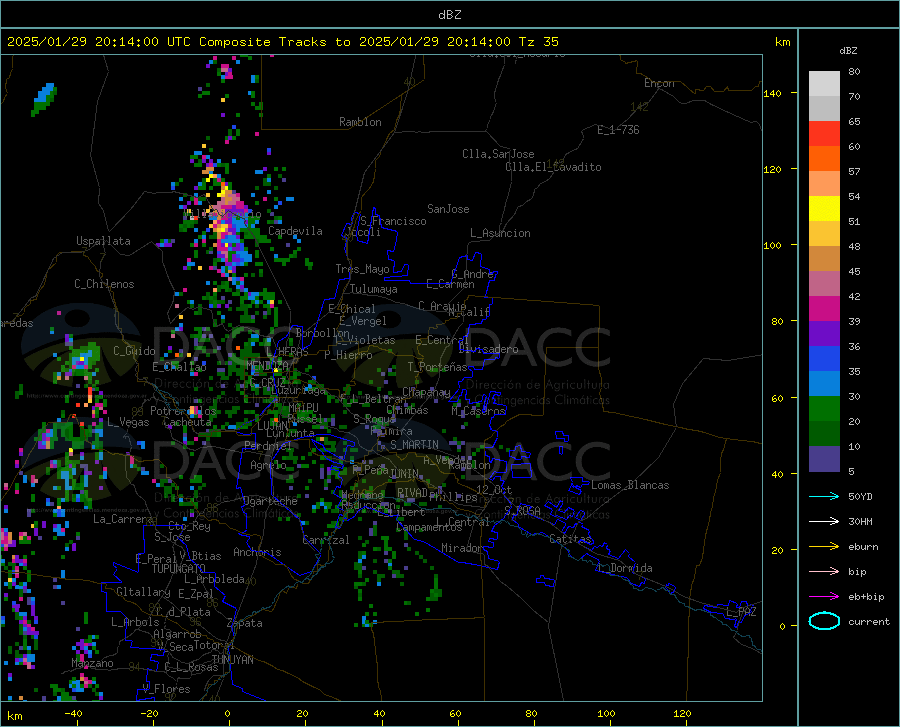Click the white 30HM arrow legend icon
Image resolution: width=900 pixels, height=727 pixels.
(x=824, y=522)
